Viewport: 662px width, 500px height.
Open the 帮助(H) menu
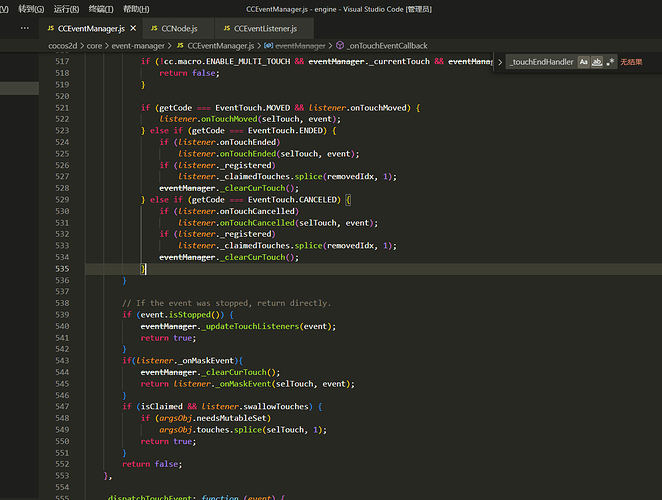(136, 8)
